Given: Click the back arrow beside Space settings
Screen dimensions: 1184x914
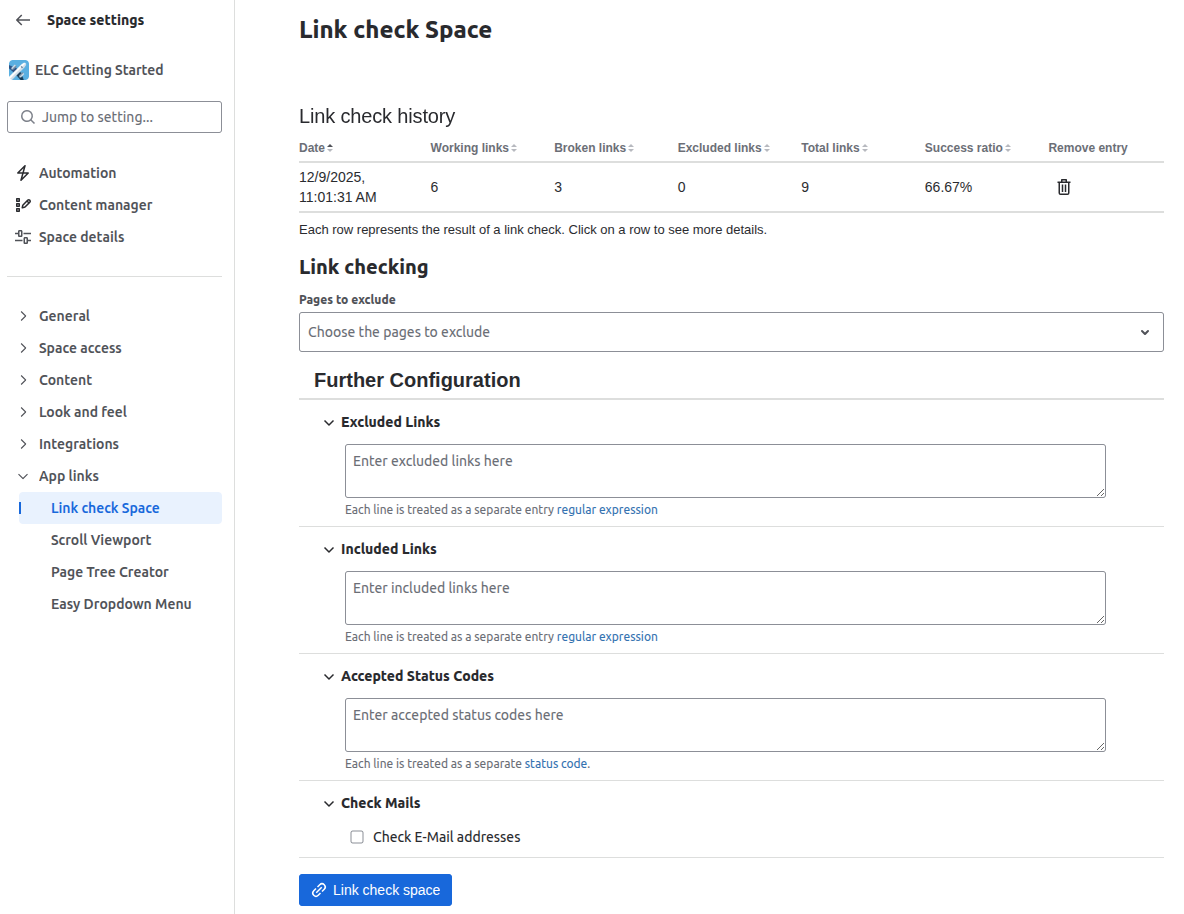Looking at the screenshot, I should click(23, 20).
